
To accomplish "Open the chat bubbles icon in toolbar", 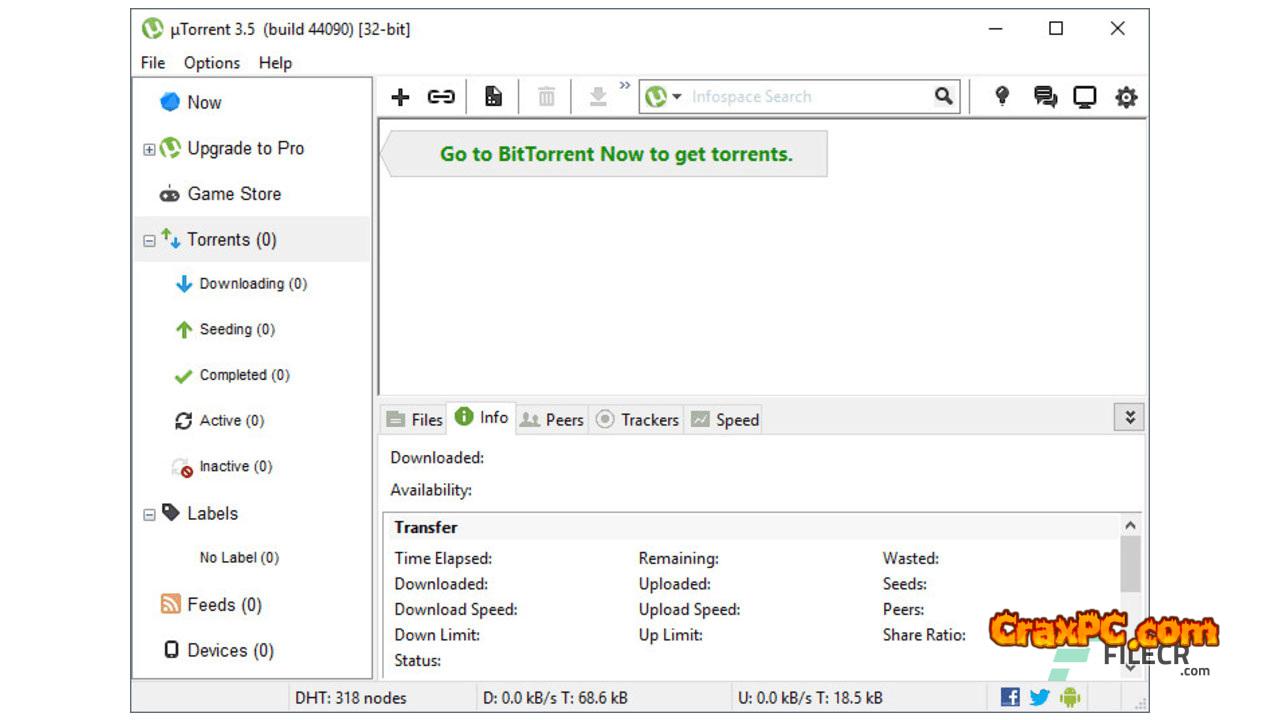I will (1045, 97).
